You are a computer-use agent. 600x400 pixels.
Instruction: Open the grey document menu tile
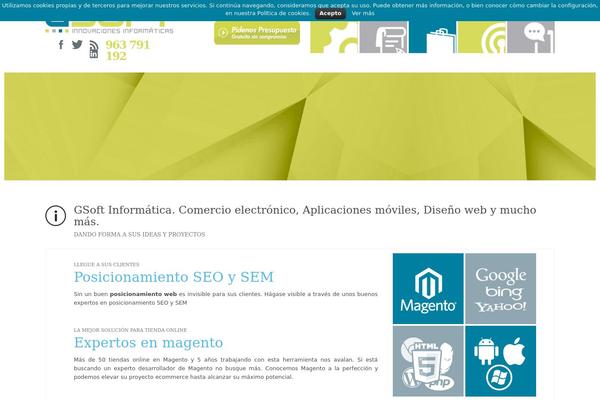384,37
